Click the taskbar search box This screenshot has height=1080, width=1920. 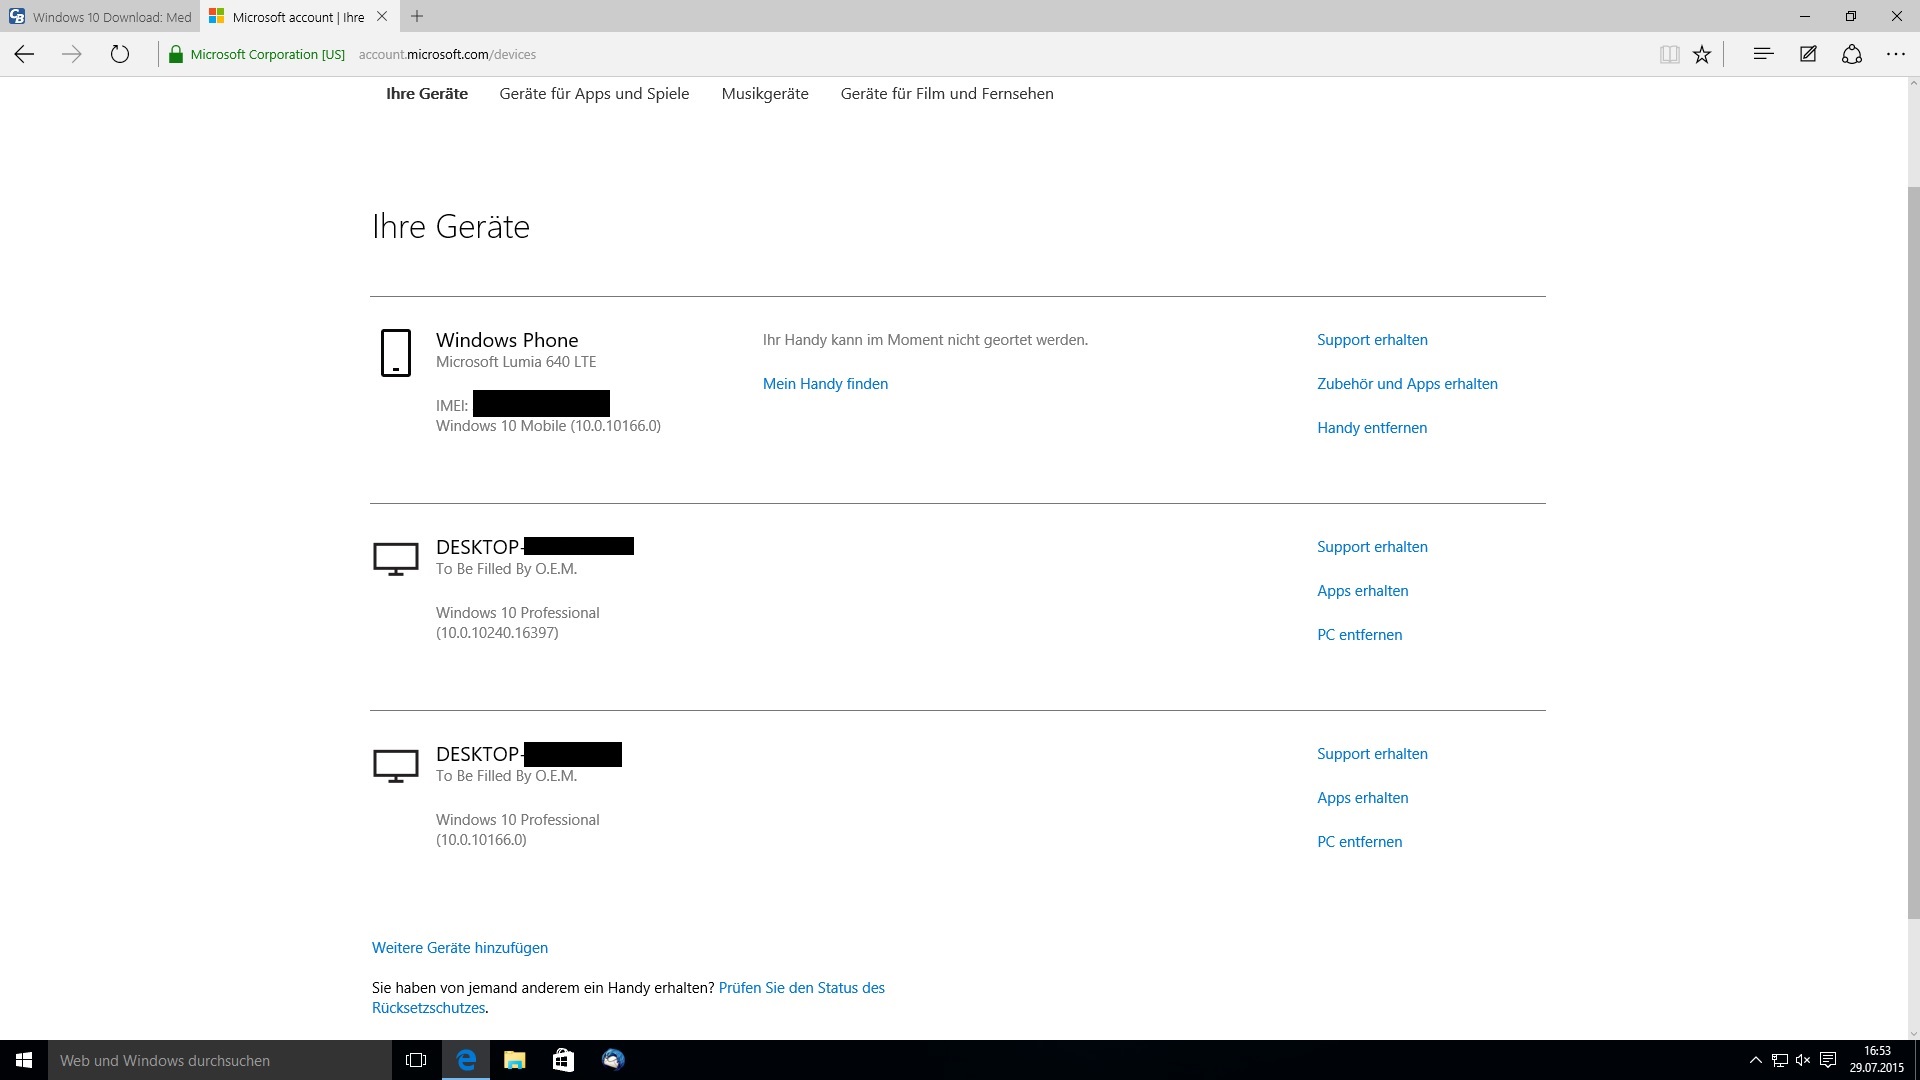220,1060
